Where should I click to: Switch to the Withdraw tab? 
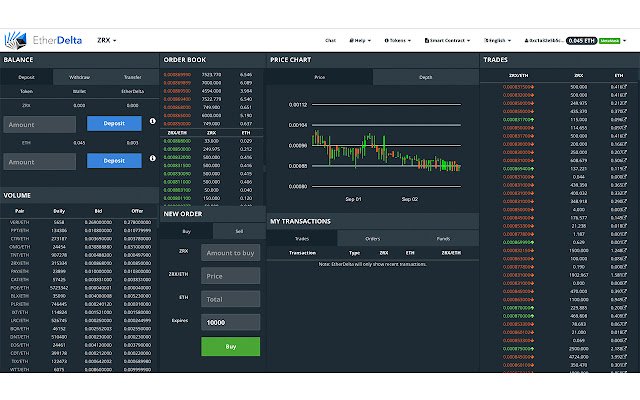[x=79, y=77]
